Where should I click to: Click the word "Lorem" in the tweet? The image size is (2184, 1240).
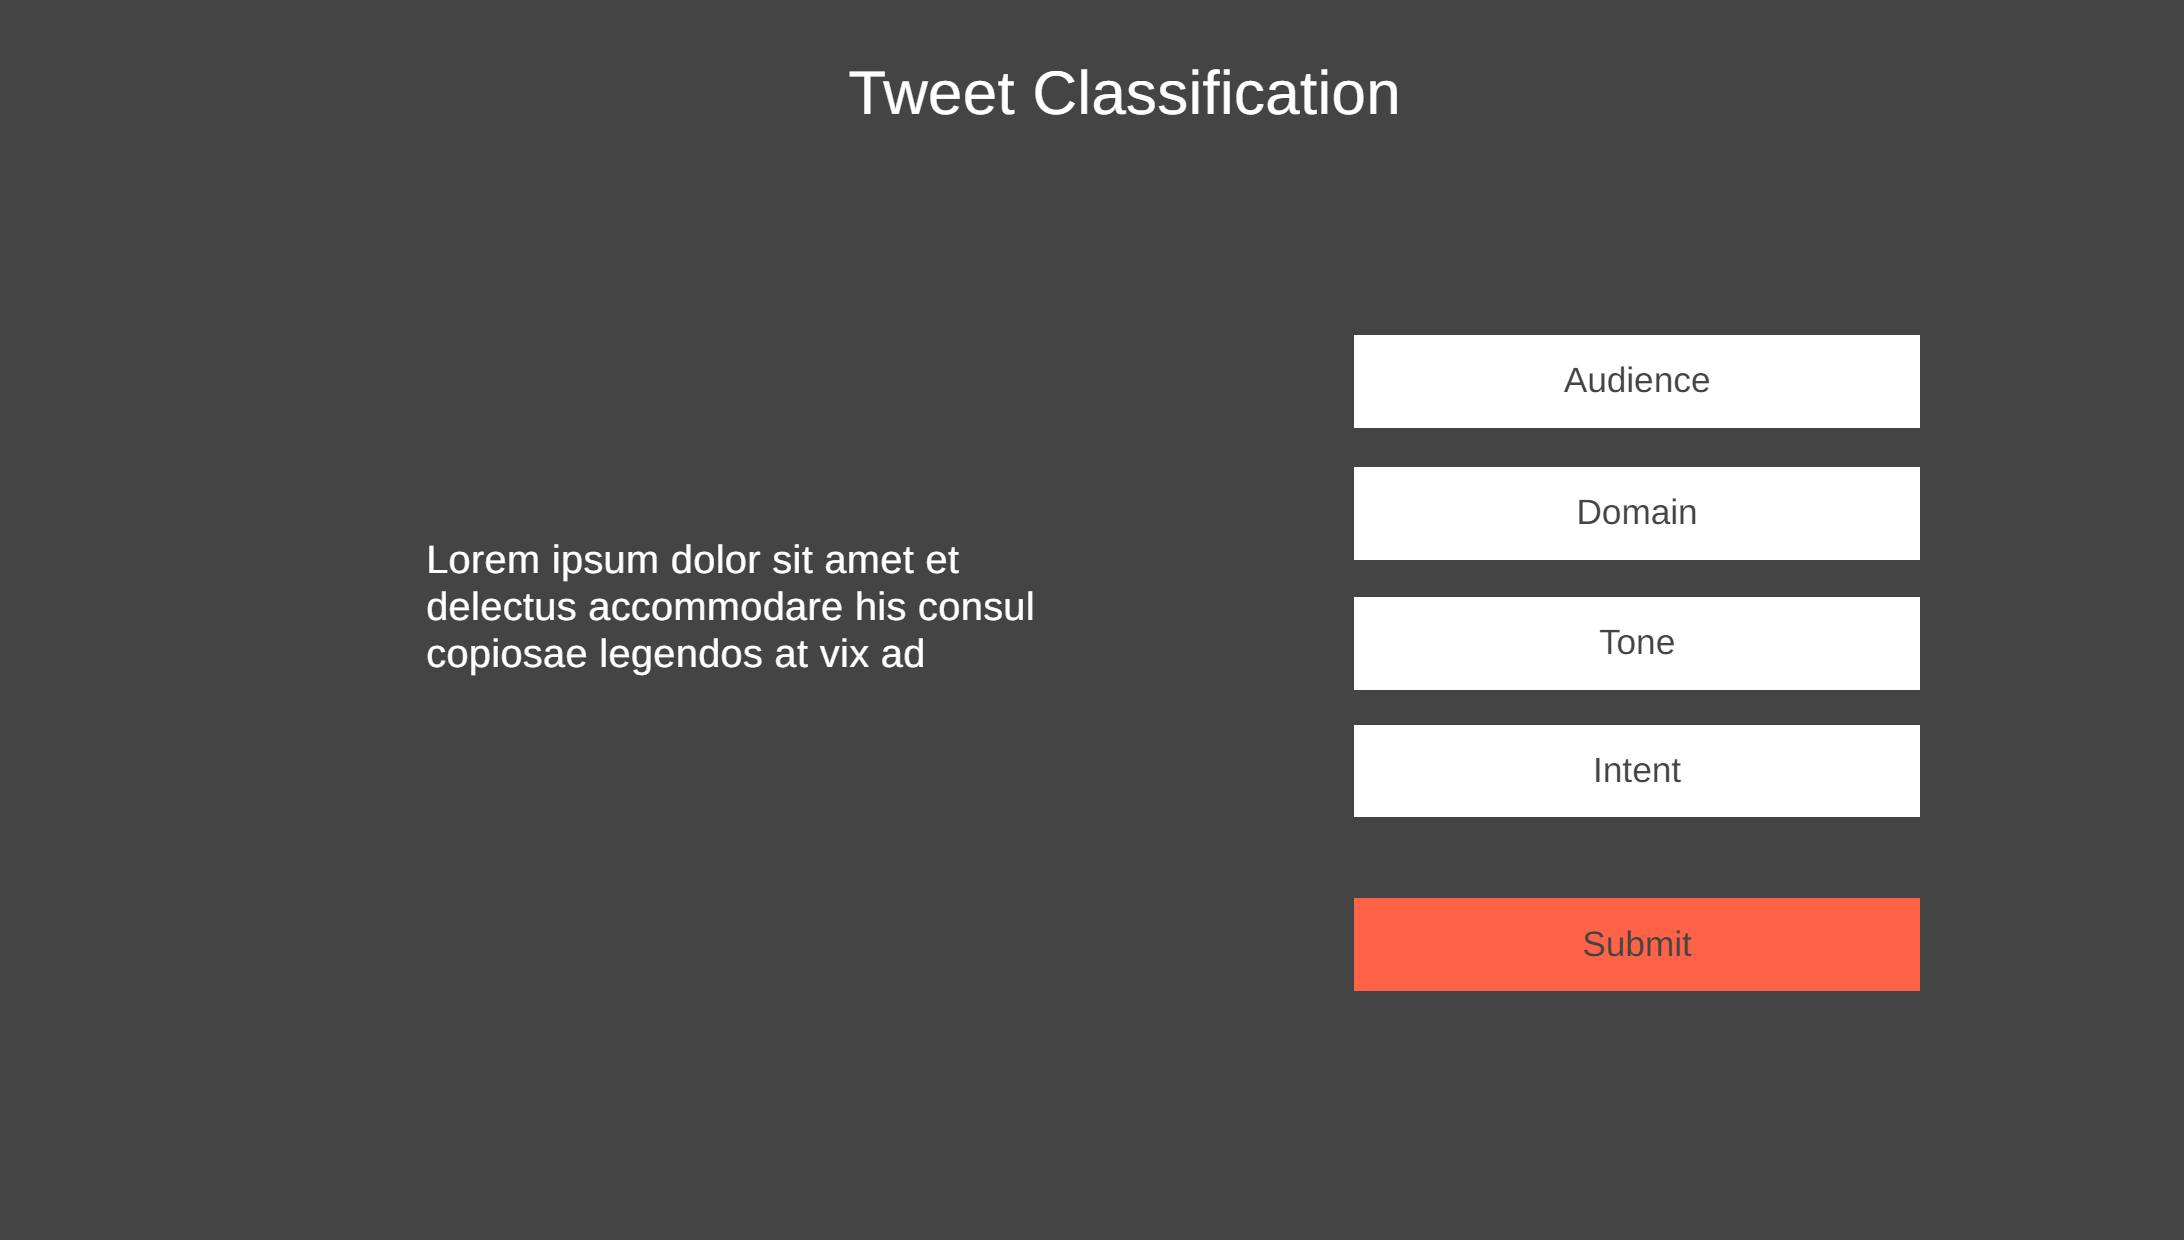pos(483,560)
